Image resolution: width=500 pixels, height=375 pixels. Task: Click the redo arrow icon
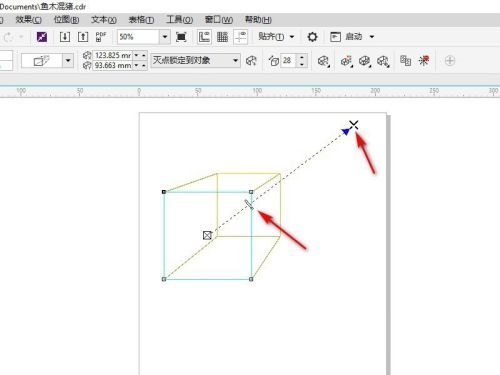click(x=8, y=37)
